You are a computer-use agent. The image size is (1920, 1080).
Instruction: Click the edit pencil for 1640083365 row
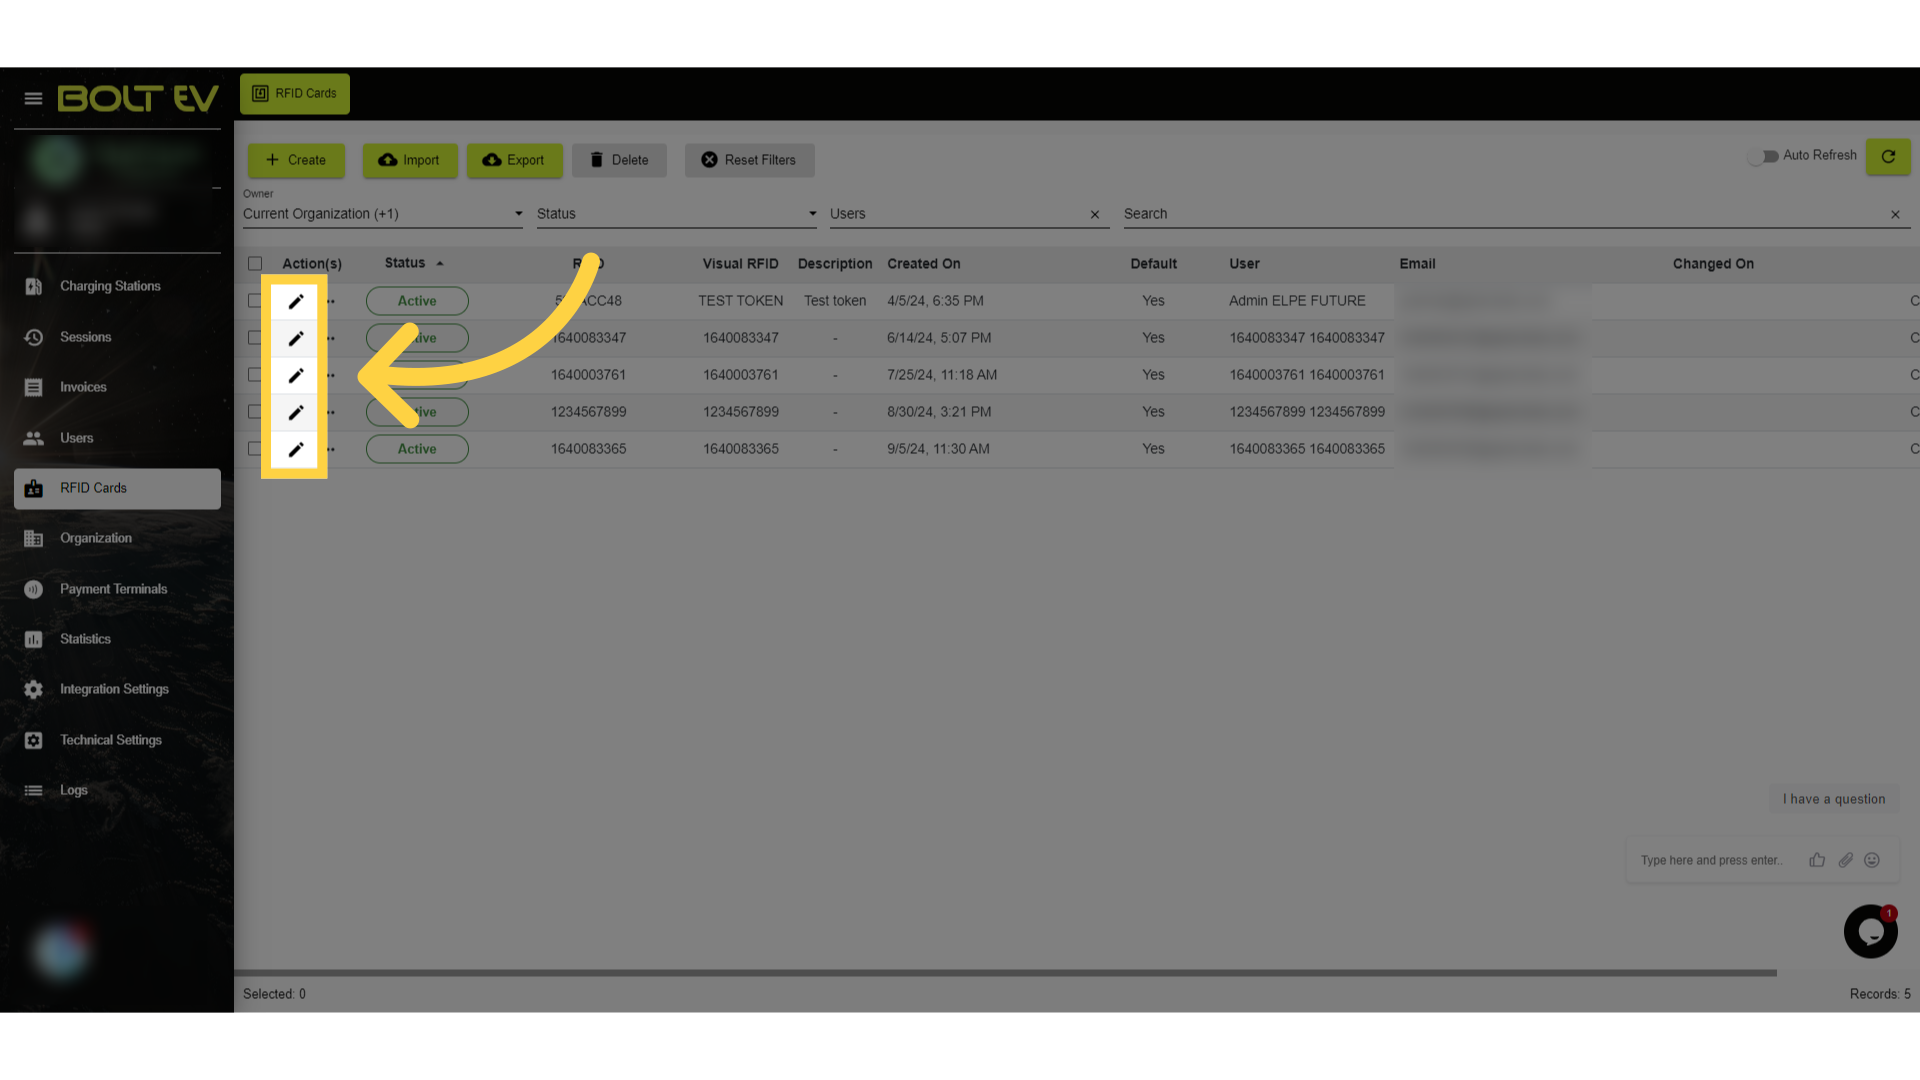point(296,449)
